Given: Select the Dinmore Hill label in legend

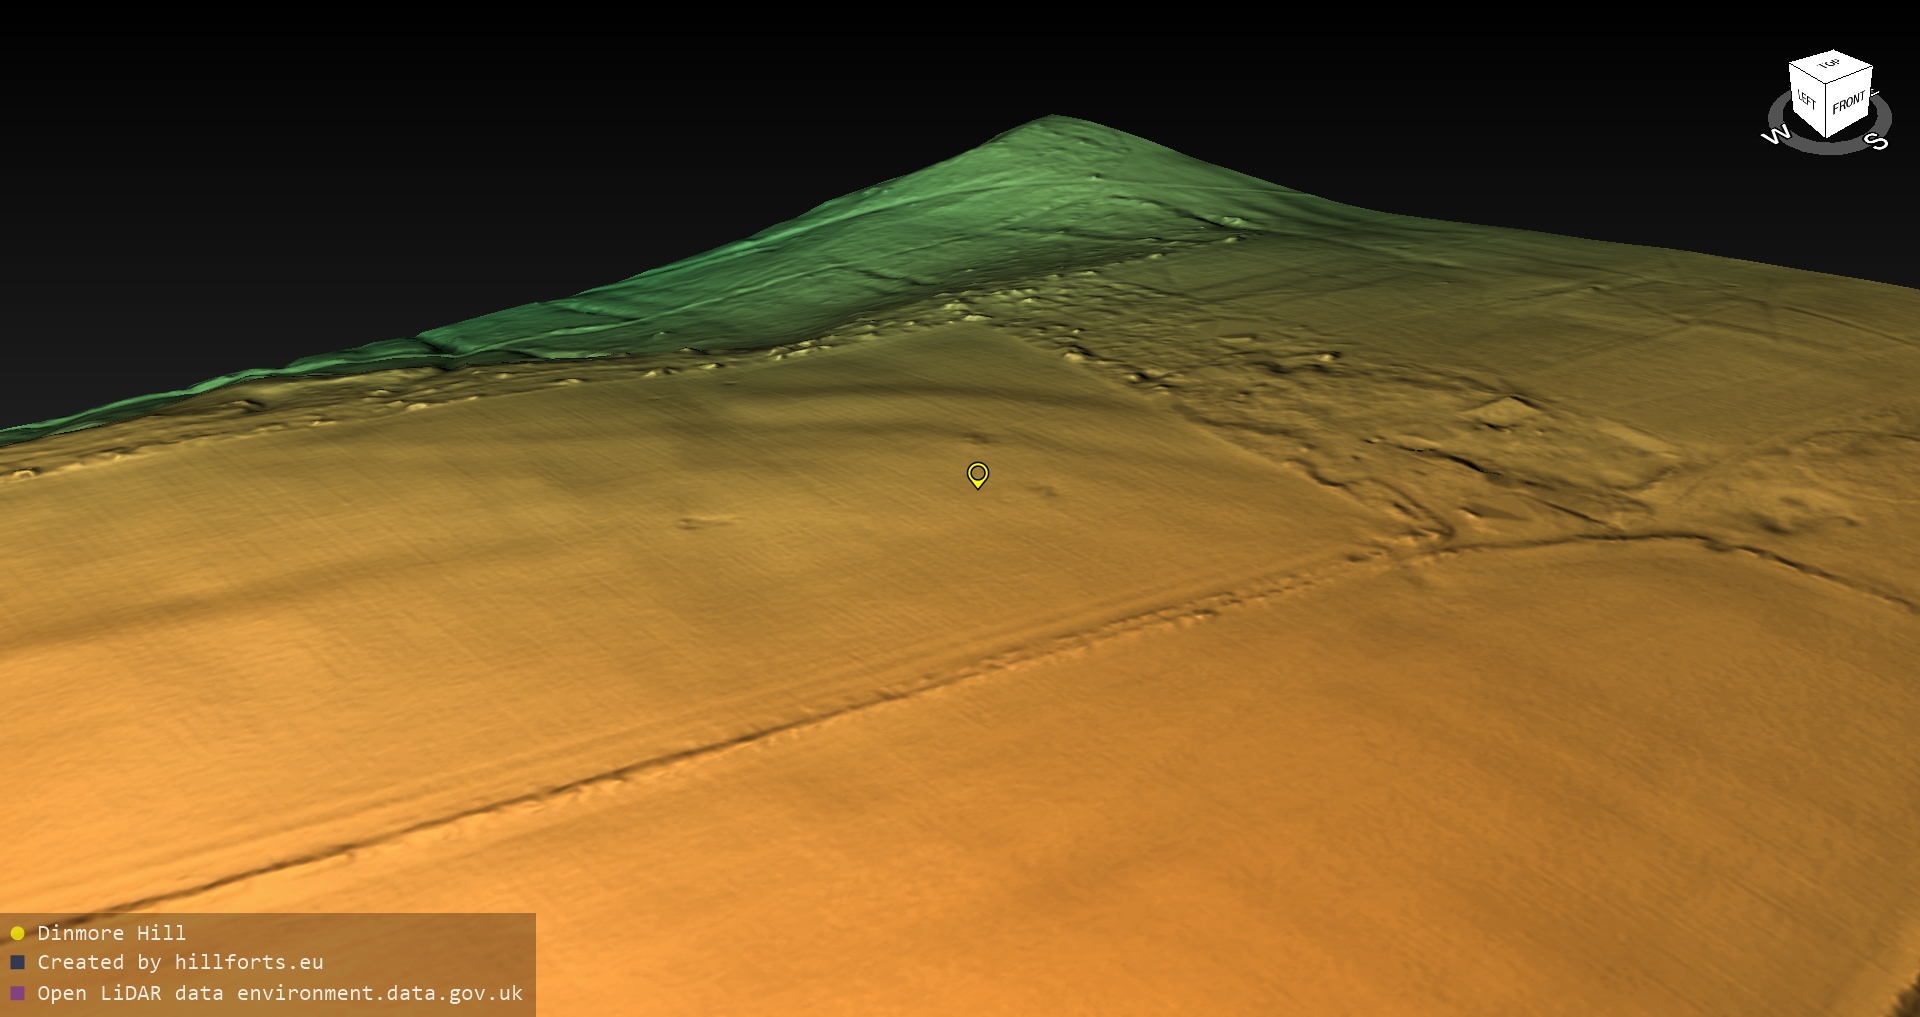Looking at the screenshot, I should tap(111, 933).
